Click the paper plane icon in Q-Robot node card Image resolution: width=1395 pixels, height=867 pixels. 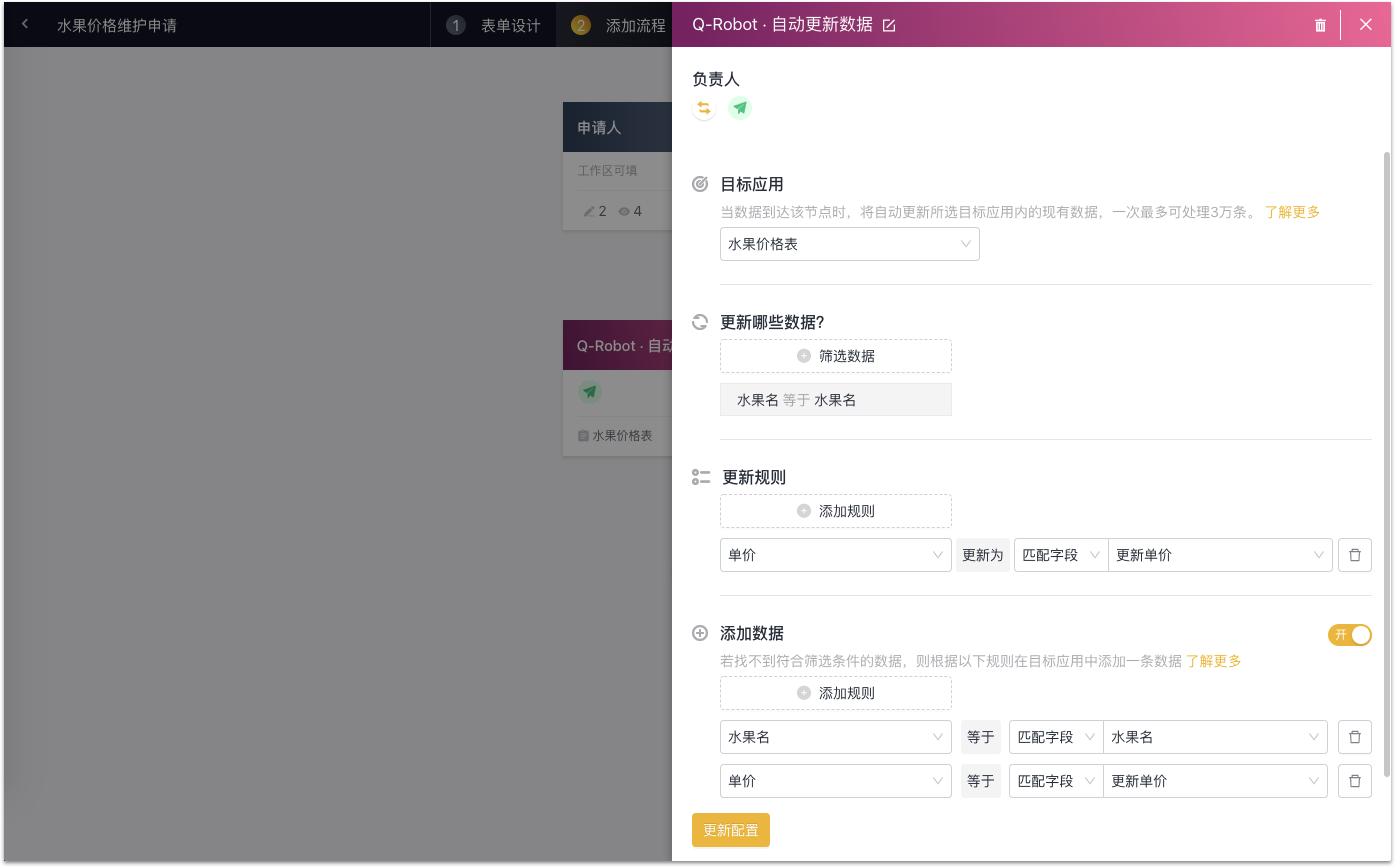[590, 392]
